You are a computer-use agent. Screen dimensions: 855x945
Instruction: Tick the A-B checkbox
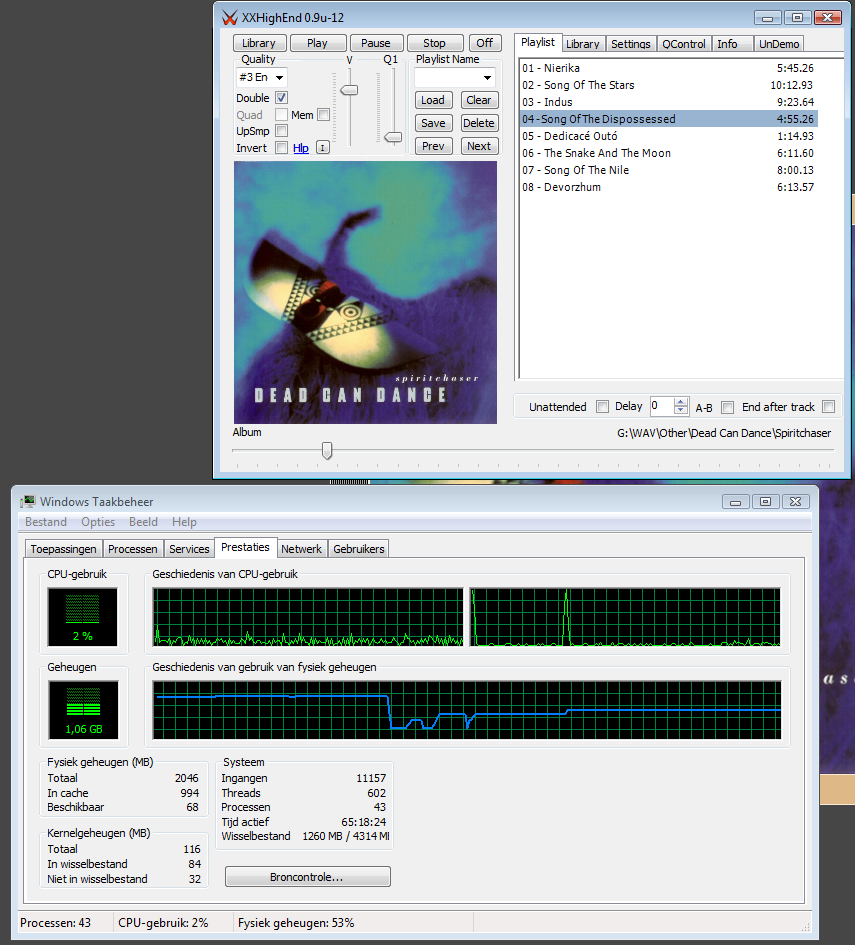point(727,407)
